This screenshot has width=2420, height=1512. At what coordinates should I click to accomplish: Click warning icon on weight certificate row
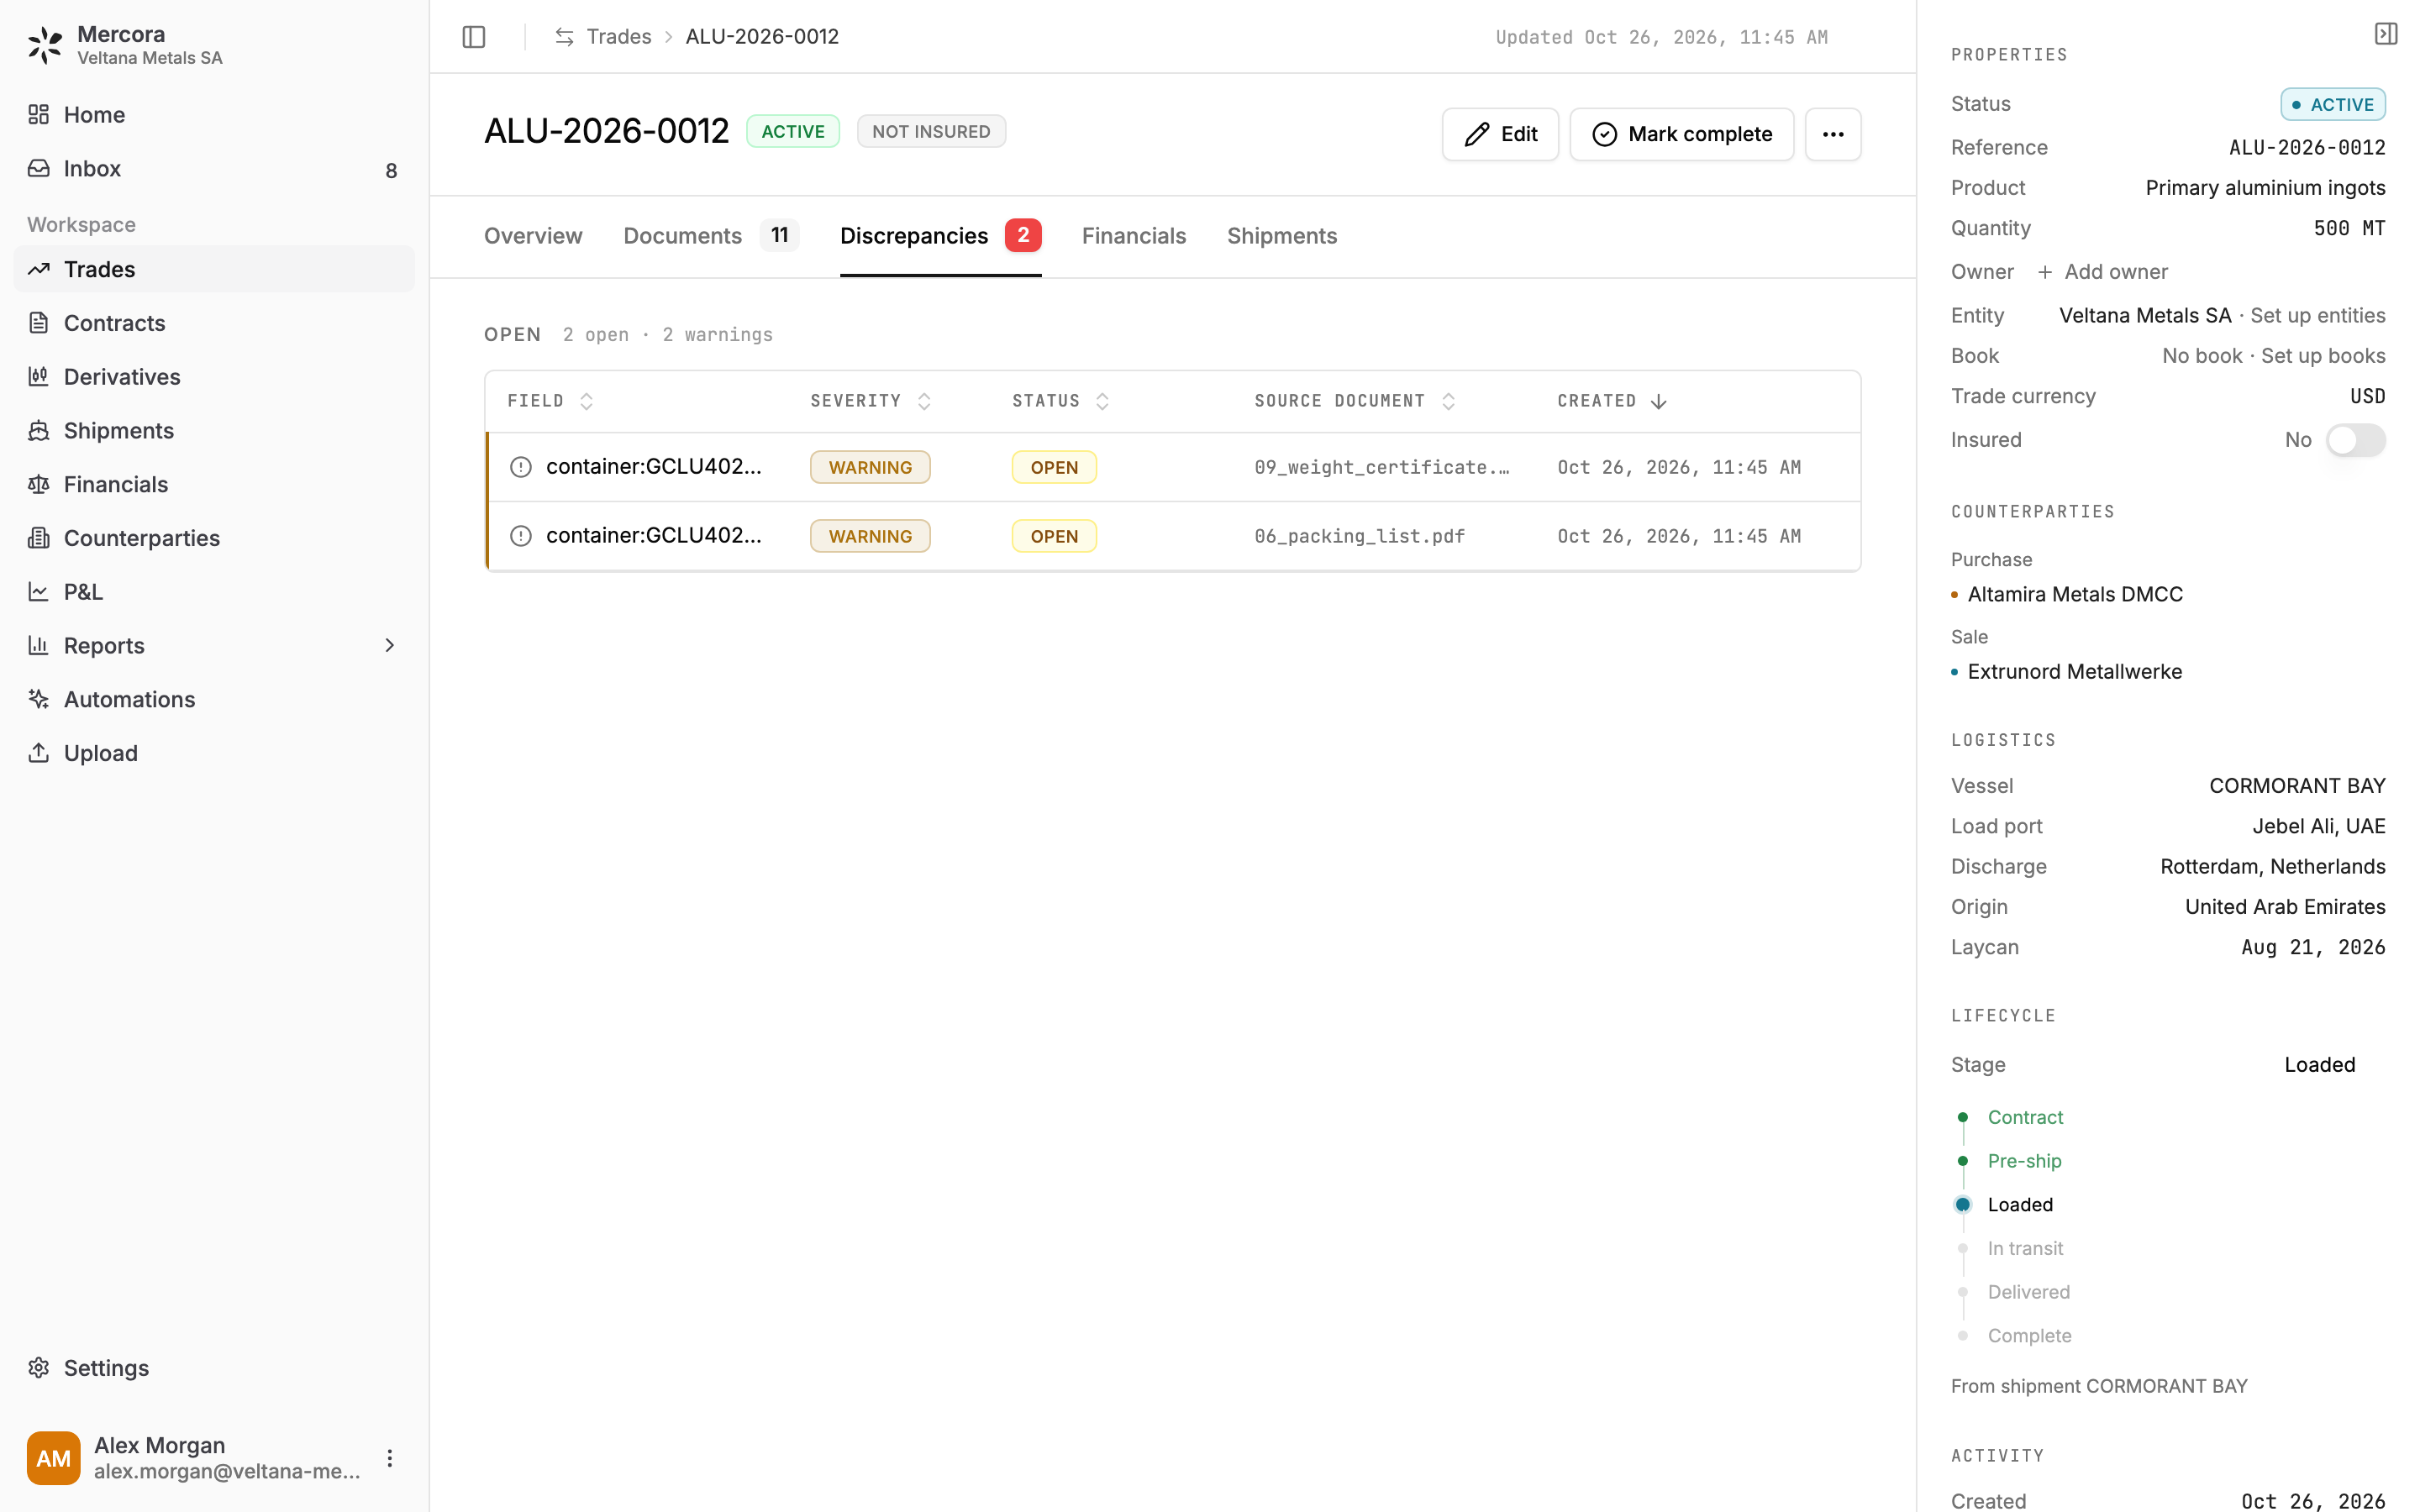coord(521,467)
